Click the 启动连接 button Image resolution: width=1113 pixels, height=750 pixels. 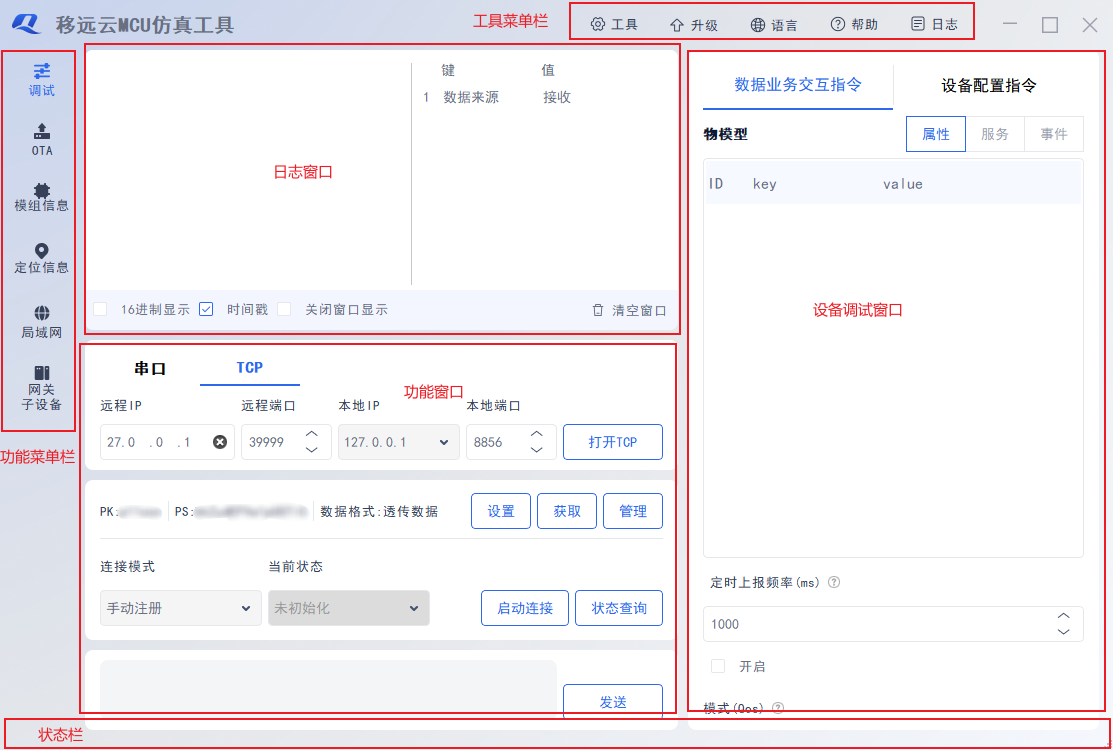[525, 608]
